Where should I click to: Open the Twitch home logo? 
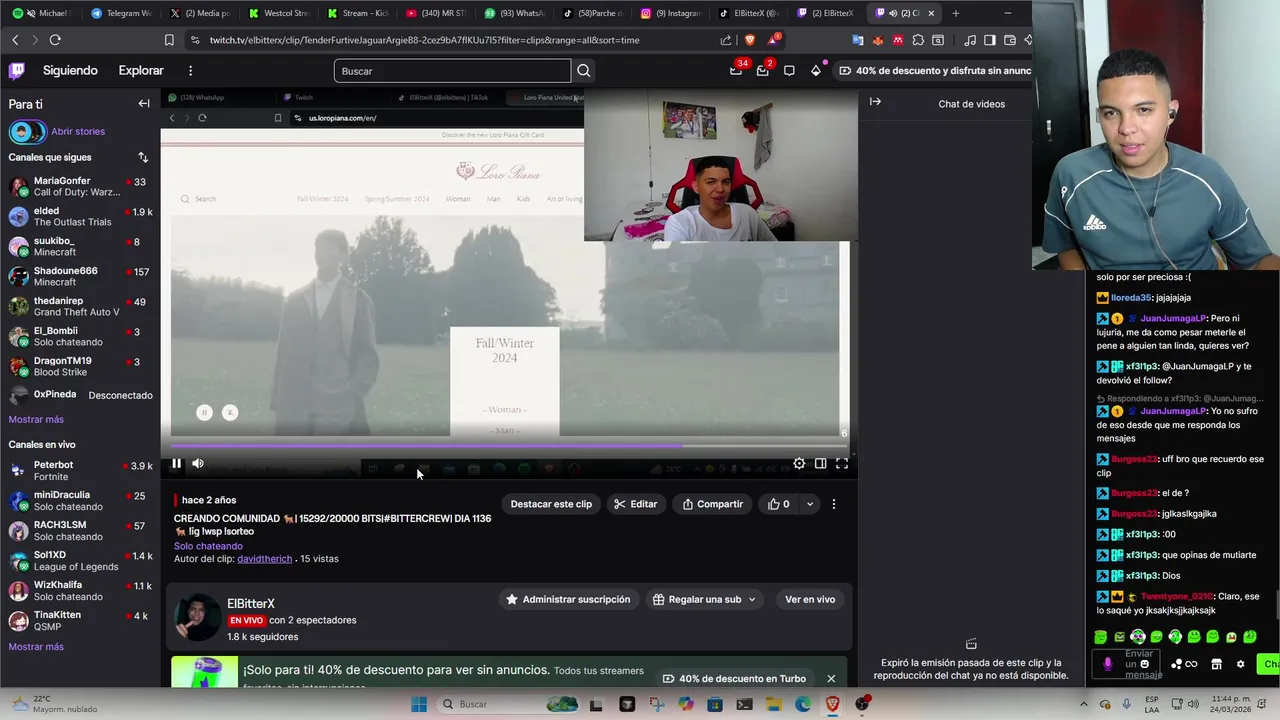pos(17,71)
